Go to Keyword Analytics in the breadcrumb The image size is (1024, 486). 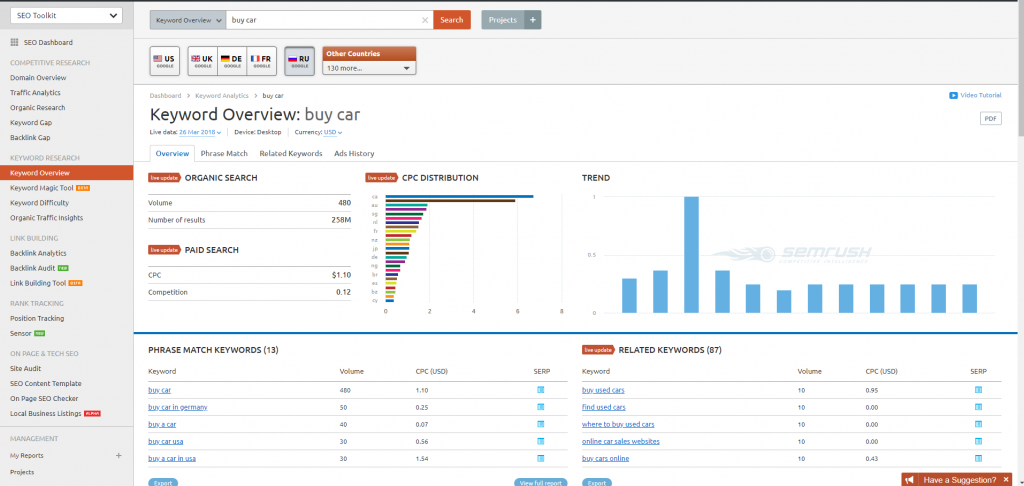point(221,95)
